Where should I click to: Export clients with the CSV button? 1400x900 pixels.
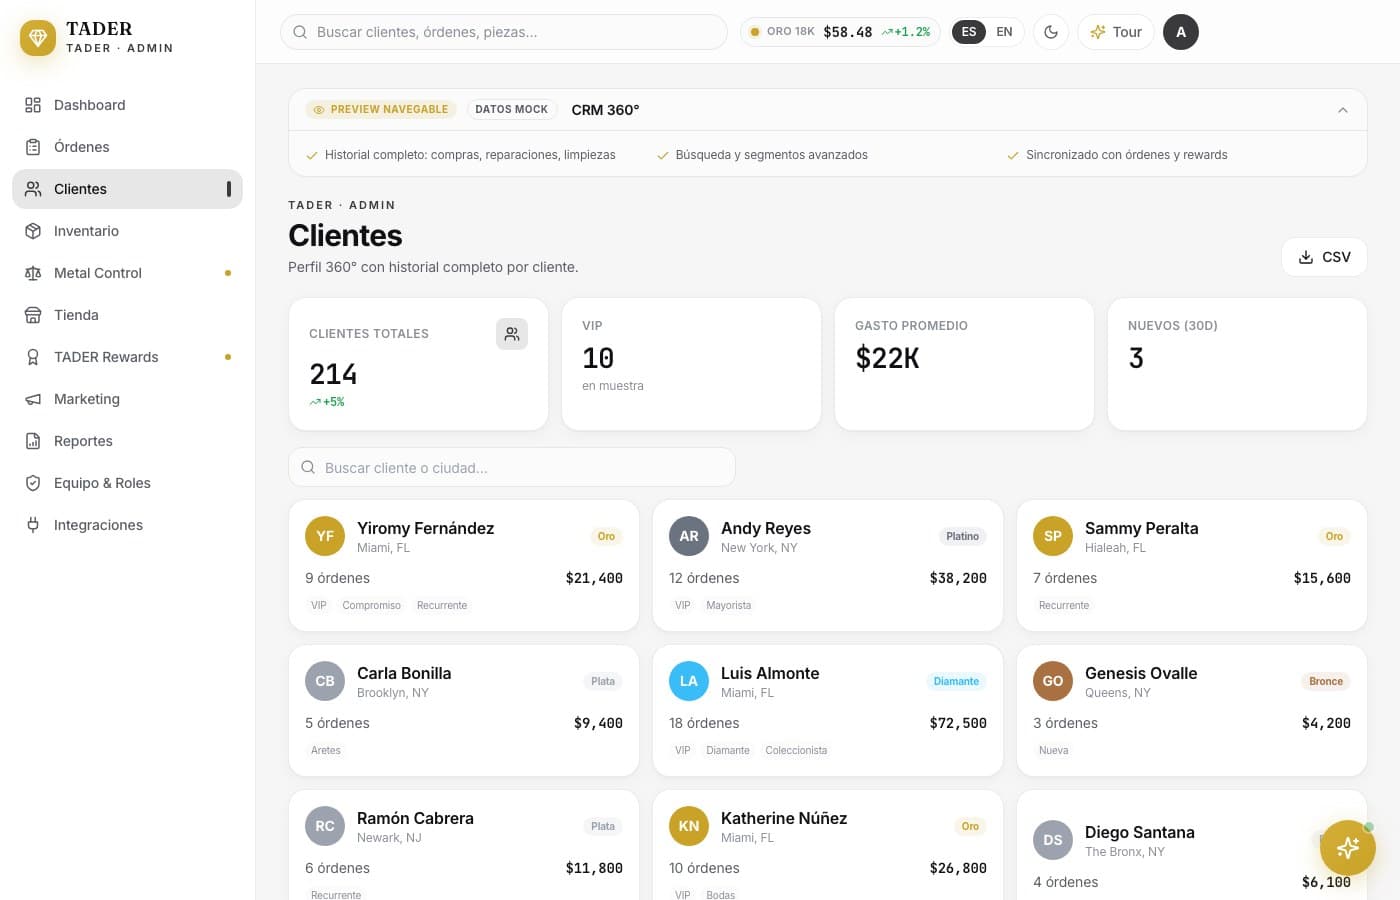(1324, 257)
